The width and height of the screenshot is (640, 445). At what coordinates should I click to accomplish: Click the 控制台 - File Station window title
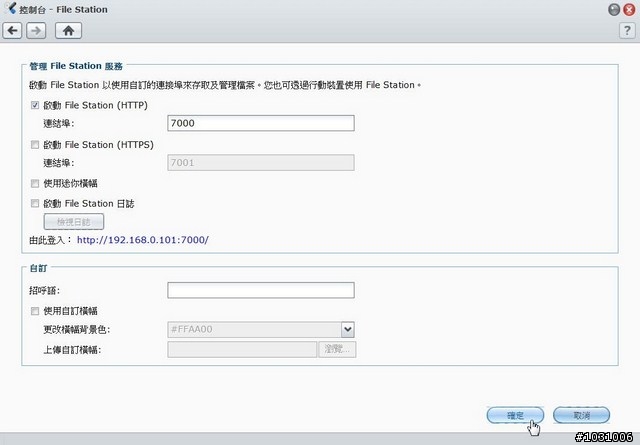point(63,9)
